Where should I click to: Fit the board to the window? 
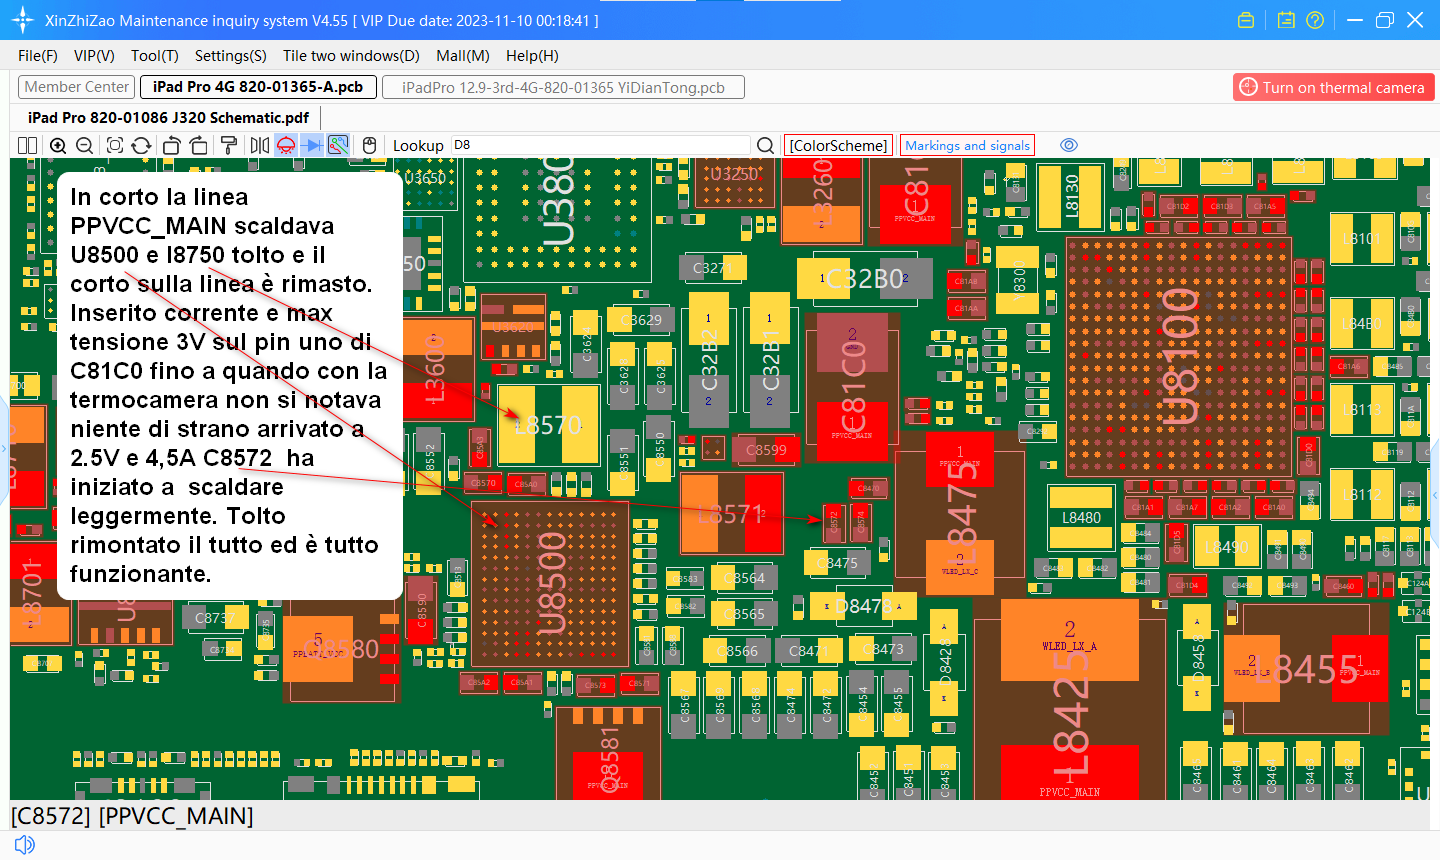point(114,146)
